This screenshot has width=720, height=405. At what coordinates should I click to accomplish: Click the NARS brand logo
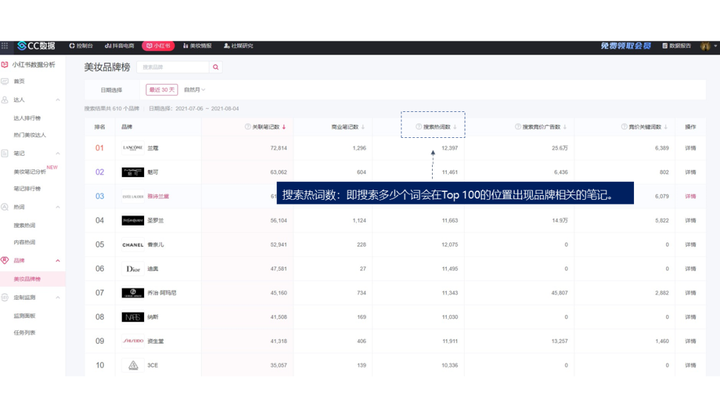[133, 317]
